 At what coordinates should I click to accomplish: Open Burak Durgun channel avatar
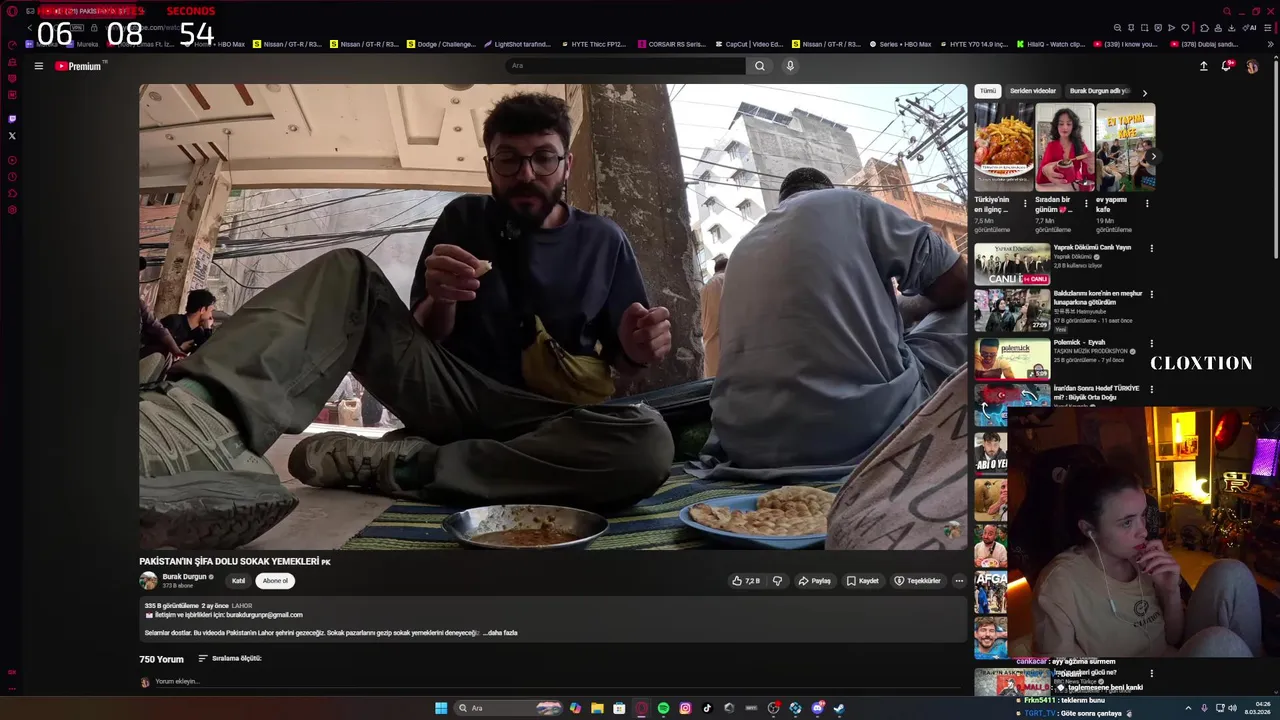(x=148, y=581)
